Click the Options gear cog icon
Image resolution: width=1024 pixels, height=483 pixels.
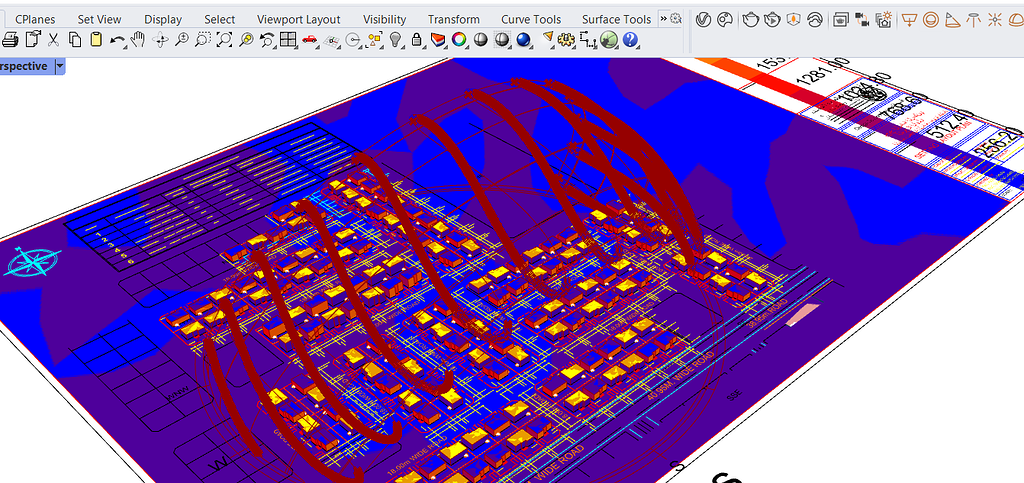[x=566, y=40]
